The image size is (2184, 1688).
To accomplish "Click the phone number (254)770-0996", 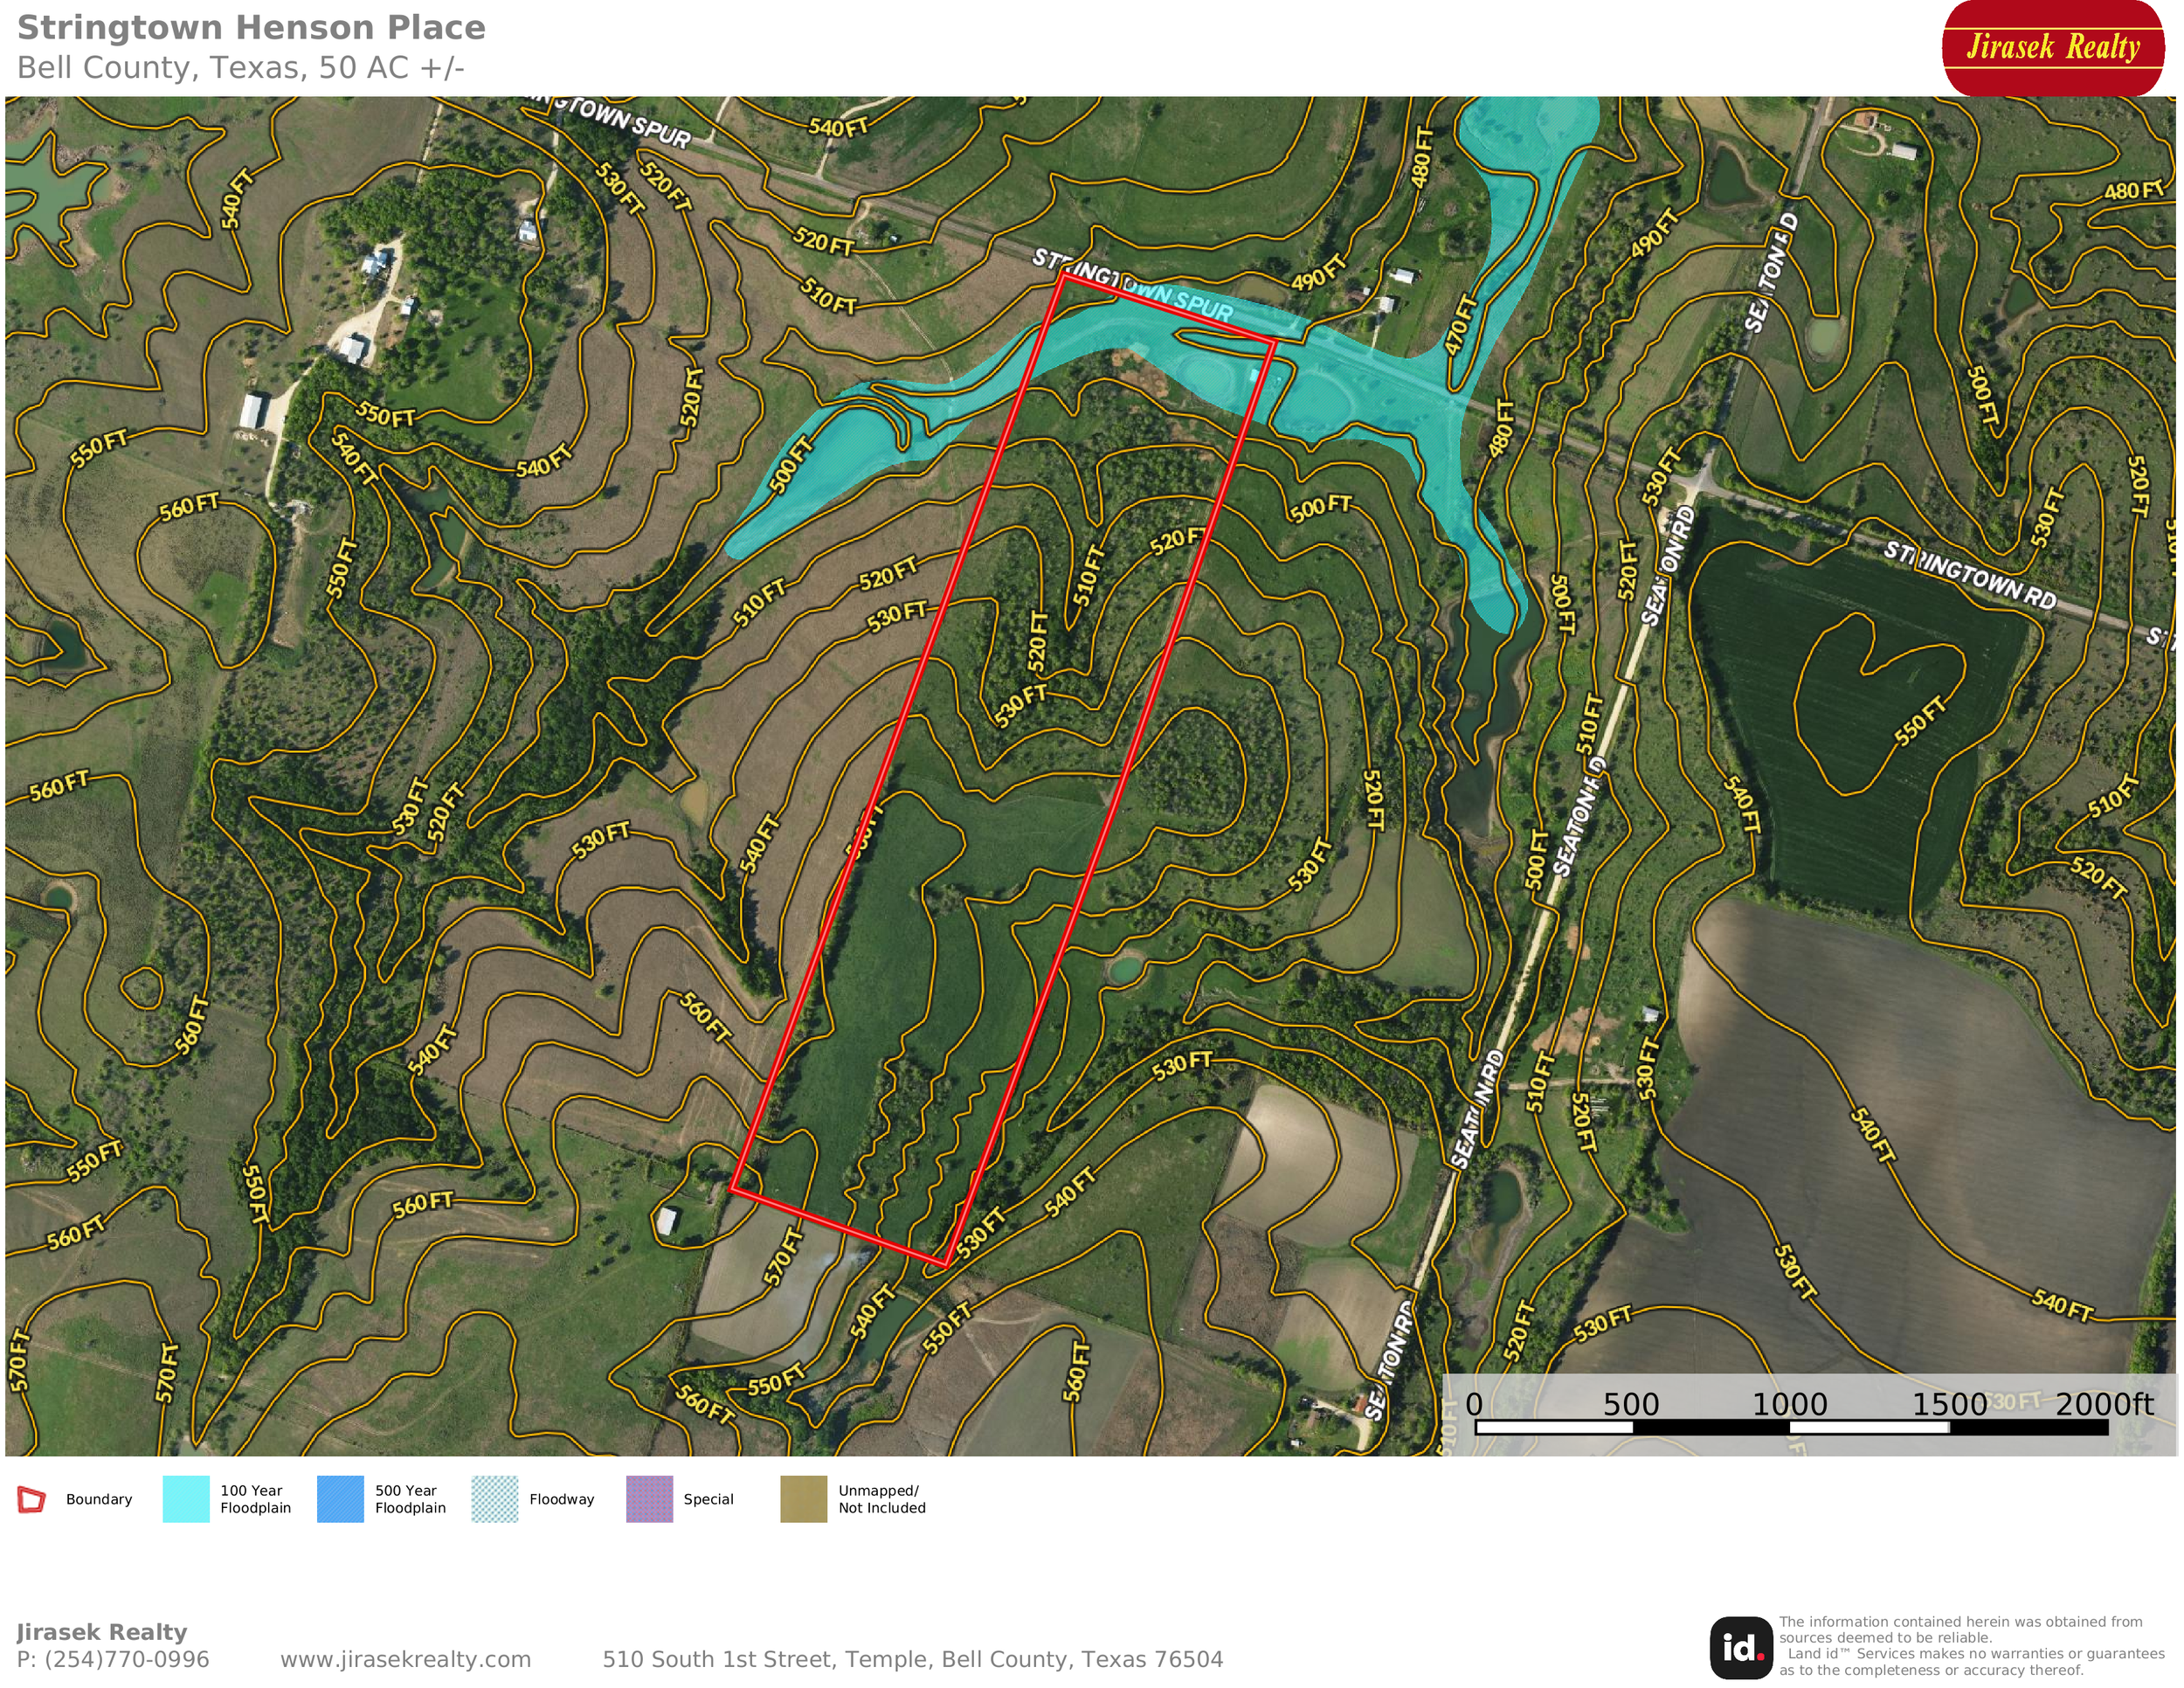I will 126,1659.
